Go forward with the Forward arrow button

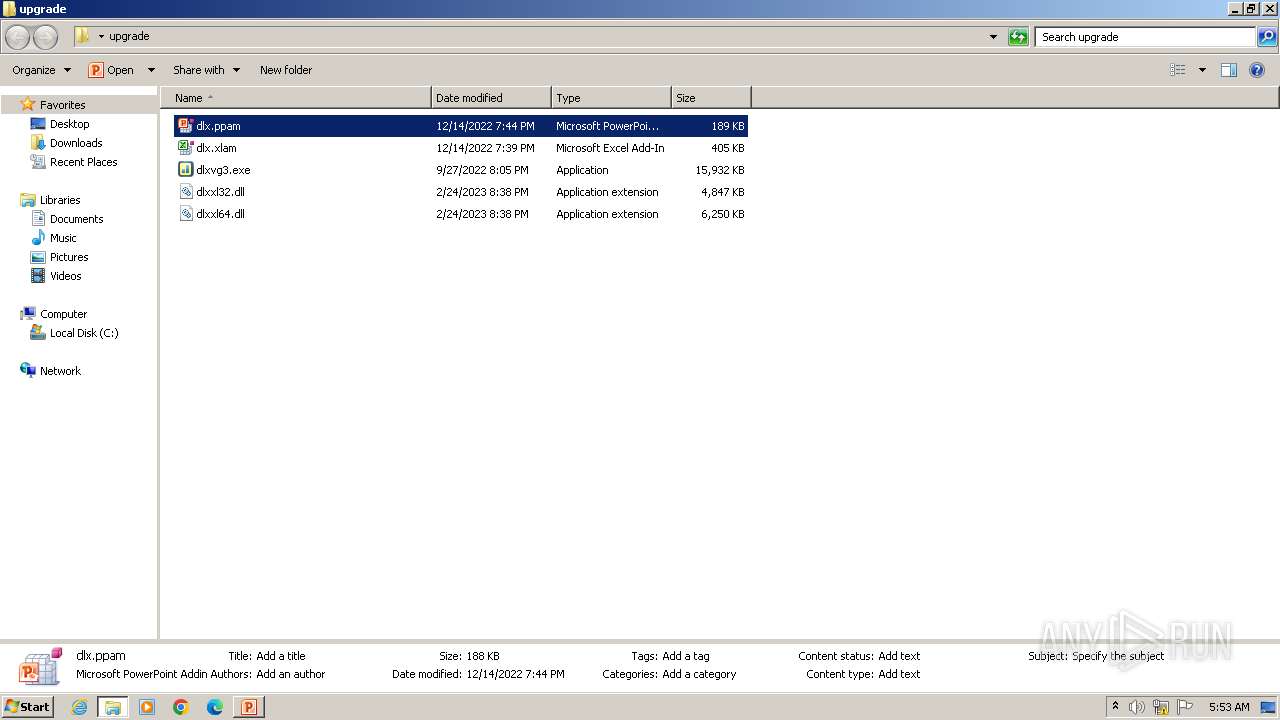(x=45, y=37)
